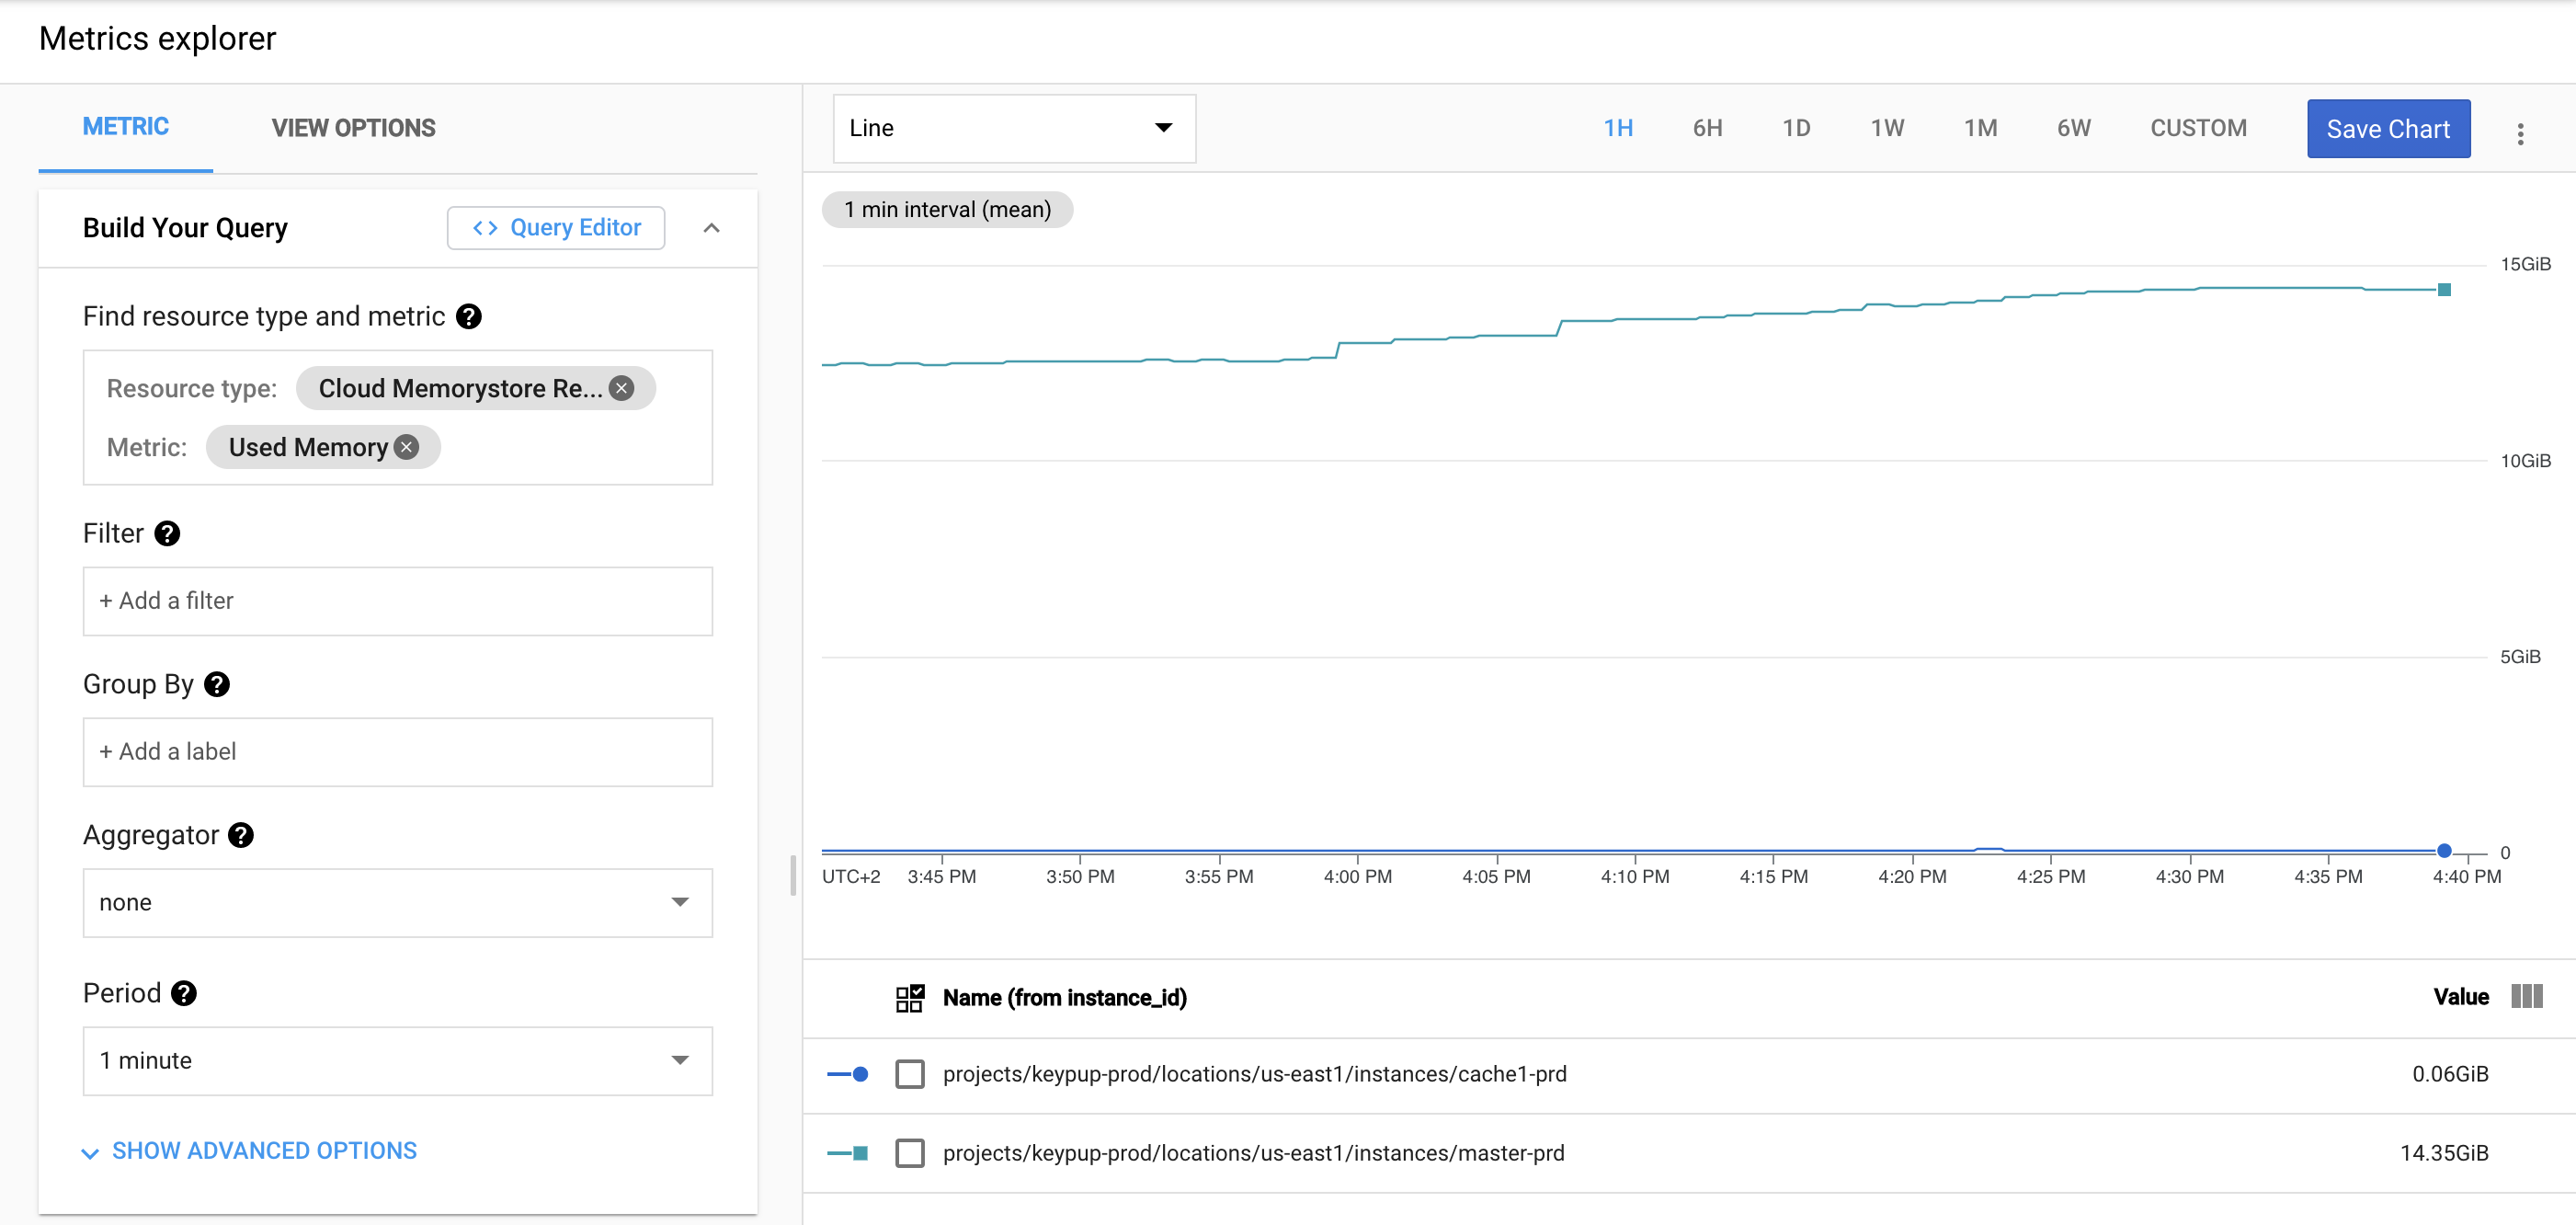This screenshot has width=2576, height=1225.
Task: Check the cache1-prd instance checkbox
Action: pyautogui.click(x=909, y=1074)
